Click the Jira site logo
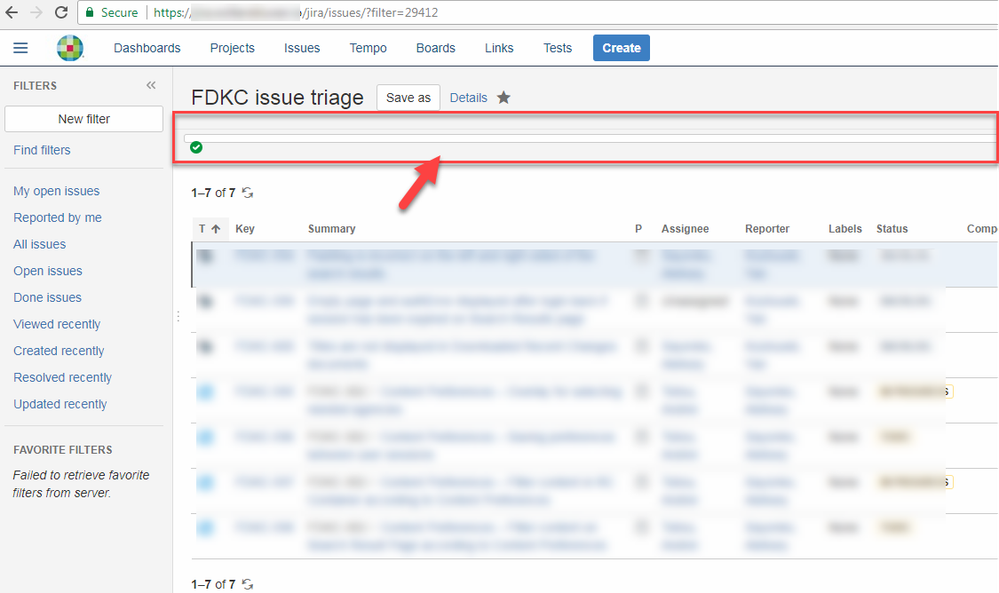The image size is (999, 593). pyautogui.click(x=70, y=48)
